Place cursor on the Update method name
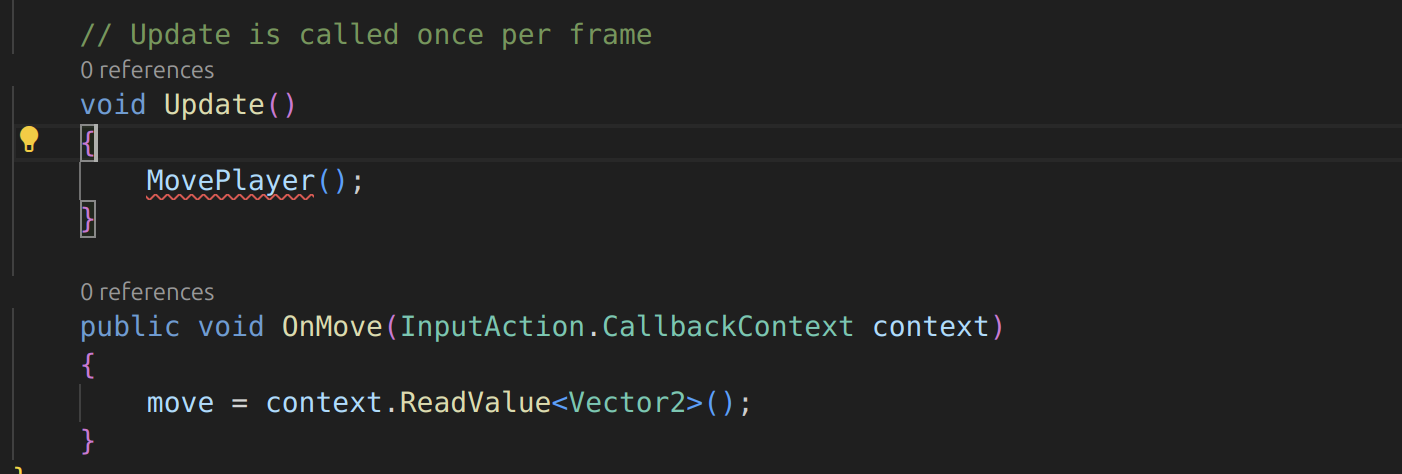This screenshot has height=474, width=1402. click(214, 104)
